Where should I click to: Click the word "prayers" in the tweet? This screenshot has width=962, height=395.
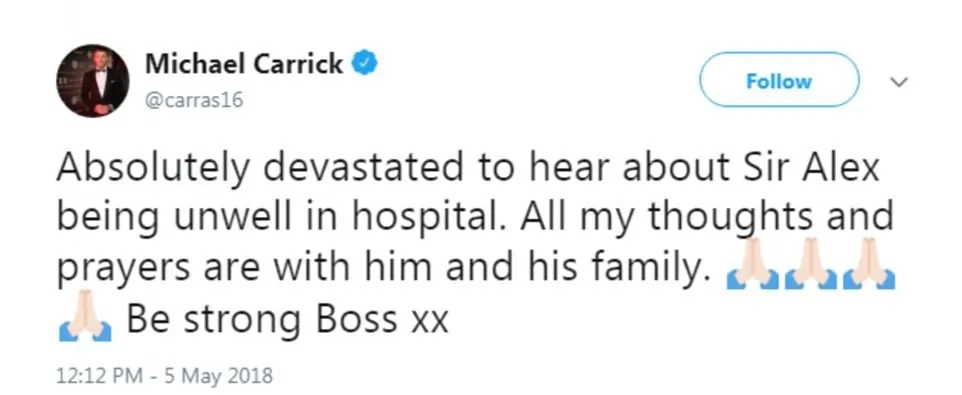coord(125,269)
